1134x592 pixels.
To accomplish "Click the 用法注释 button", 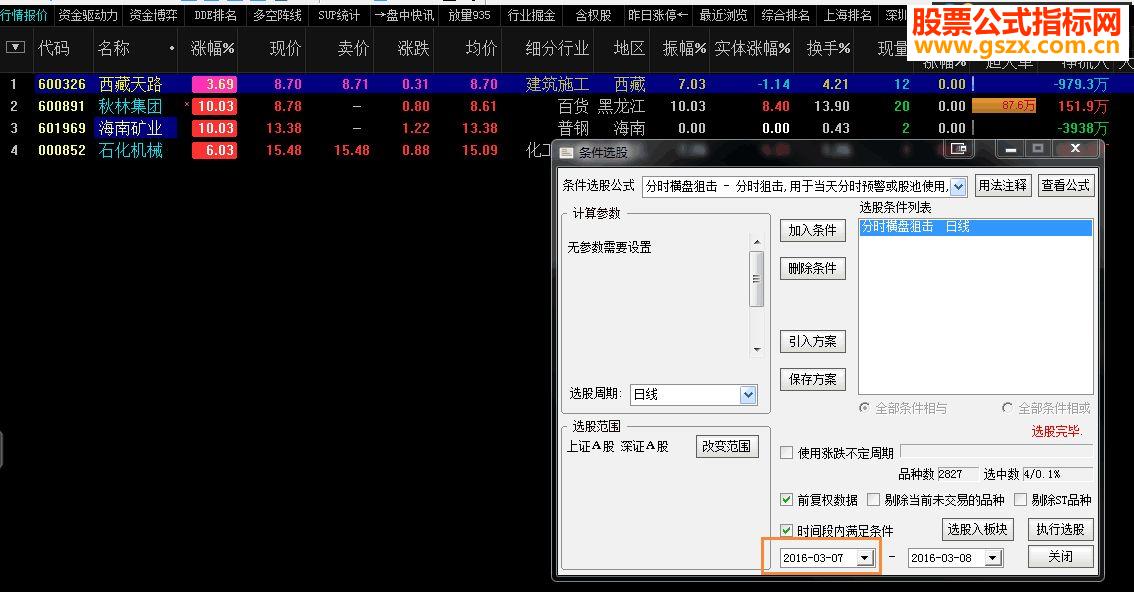I will pyautogui.click(x=1002, y=185).
